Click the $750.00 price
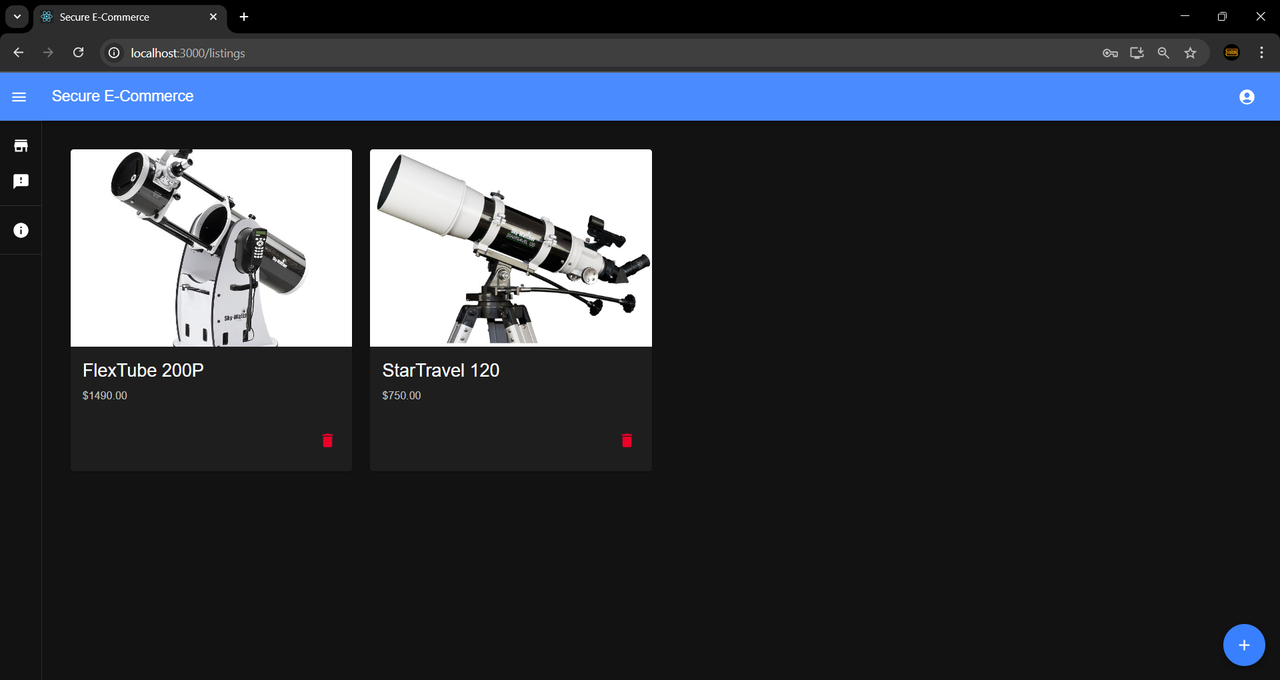 (x=401, y=396)
